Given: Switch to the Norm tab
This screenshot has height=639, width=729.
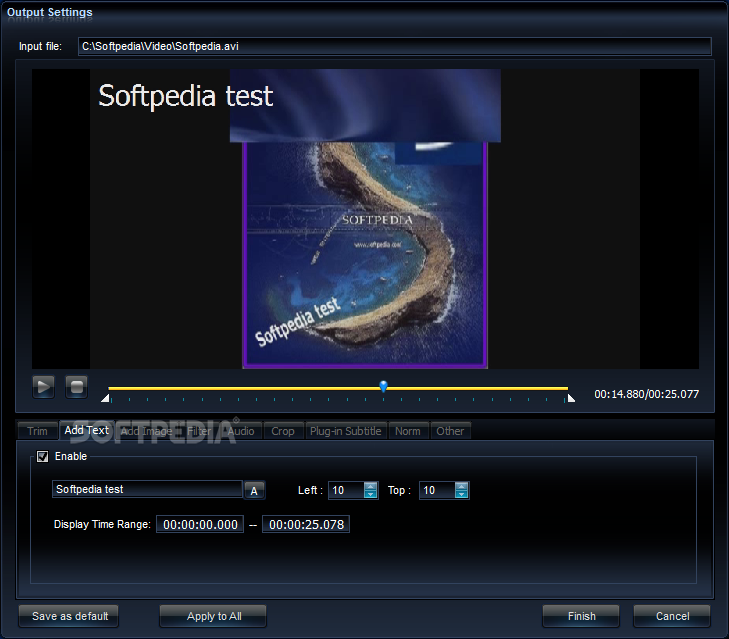Looking at the screenshot, I should (408, 431).
